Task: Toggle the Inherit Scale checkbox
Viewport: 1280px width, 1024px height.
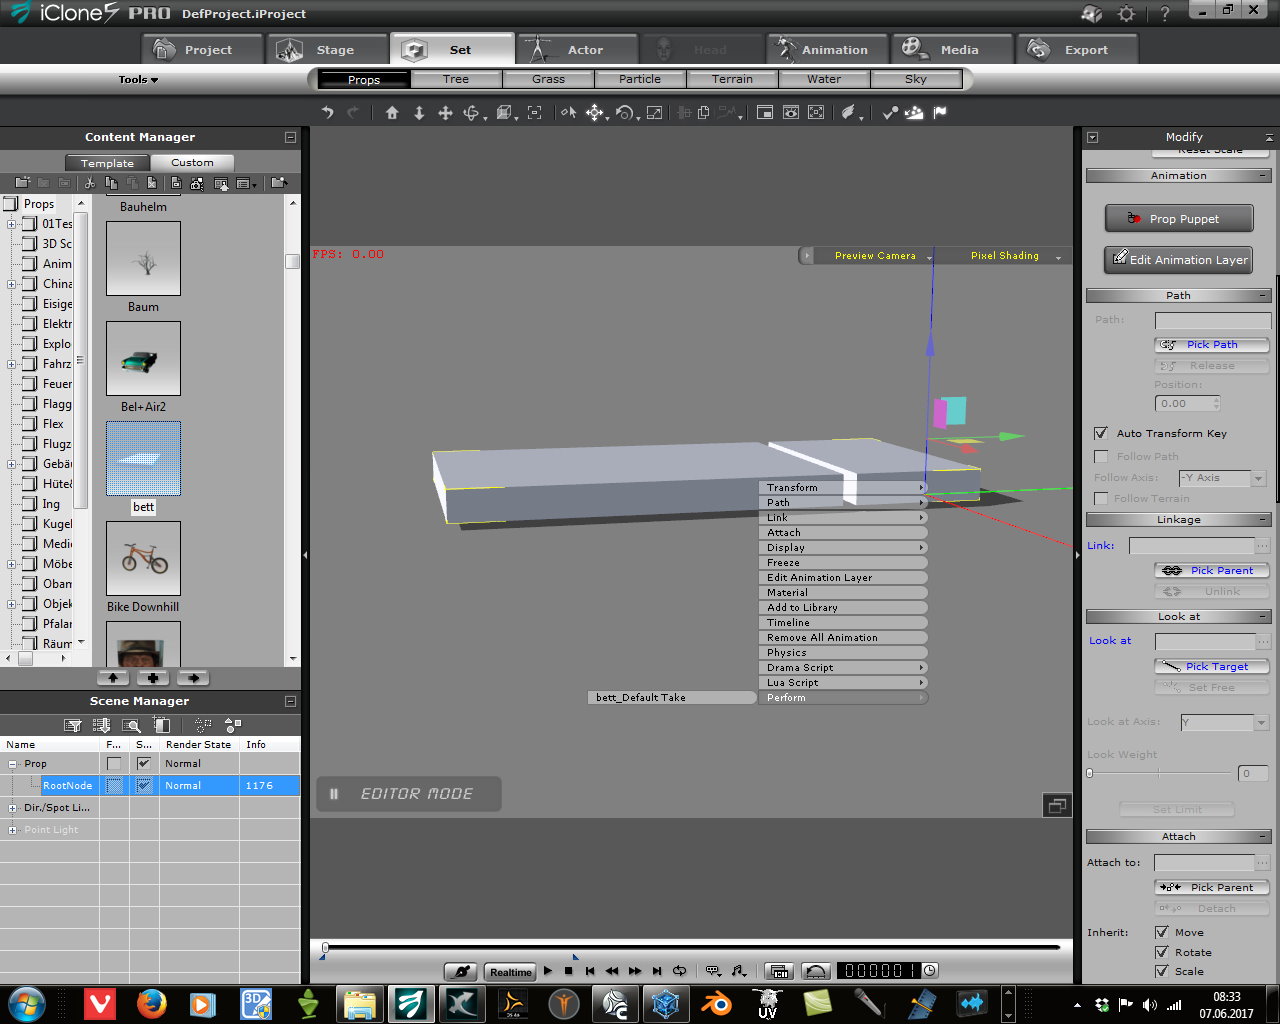Action: 1162,971
